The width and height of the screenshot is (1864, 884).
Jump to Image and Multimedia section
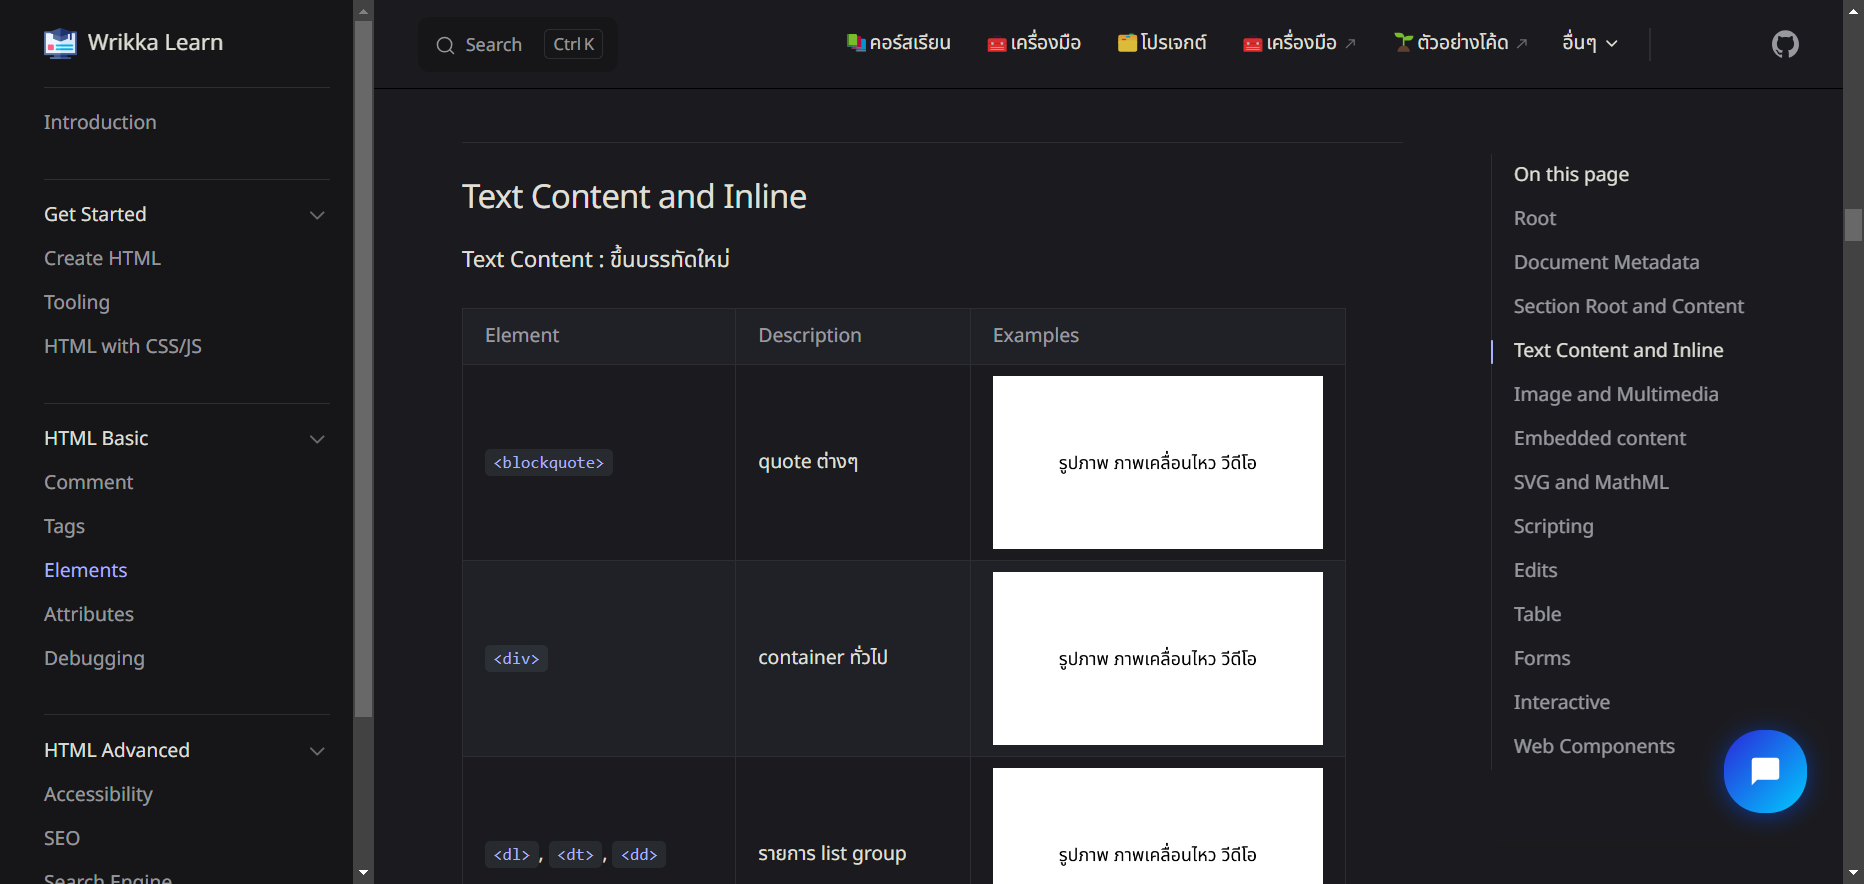(x=1615, y=394)
